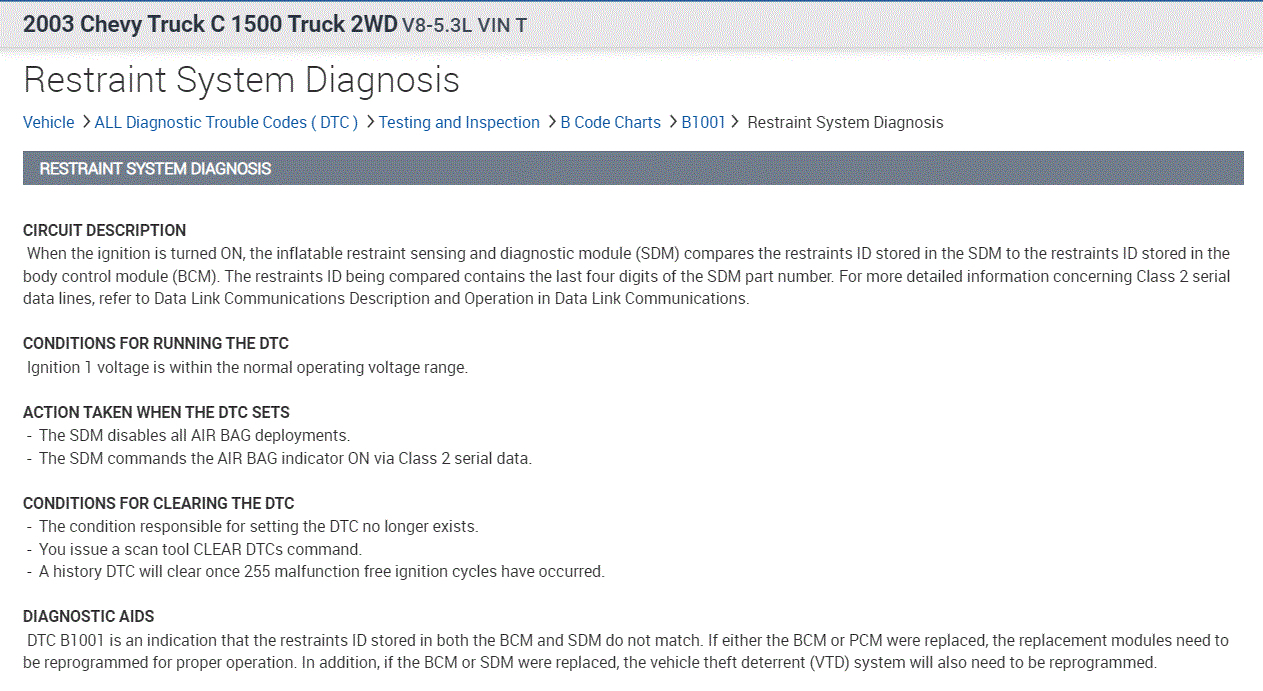Click the Vehicle breadcrumb link

tap(48, 122)
